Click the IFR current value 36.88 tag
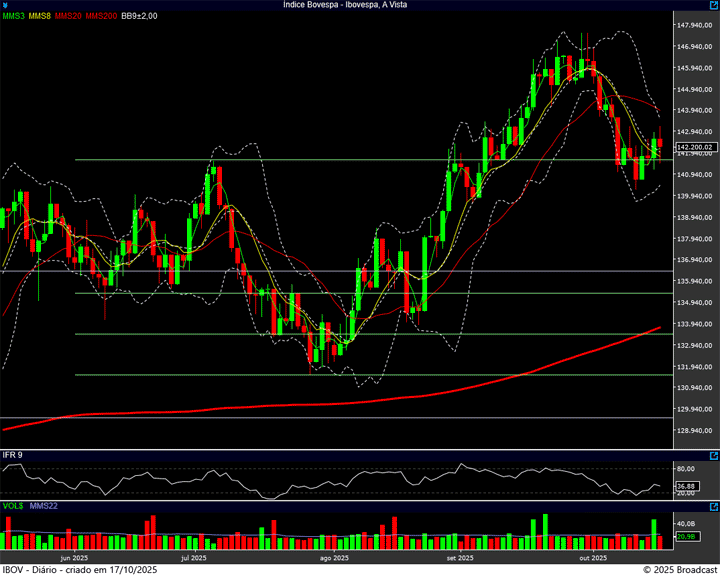Screen dimensions: 720x575 click(x=685, y=487)
